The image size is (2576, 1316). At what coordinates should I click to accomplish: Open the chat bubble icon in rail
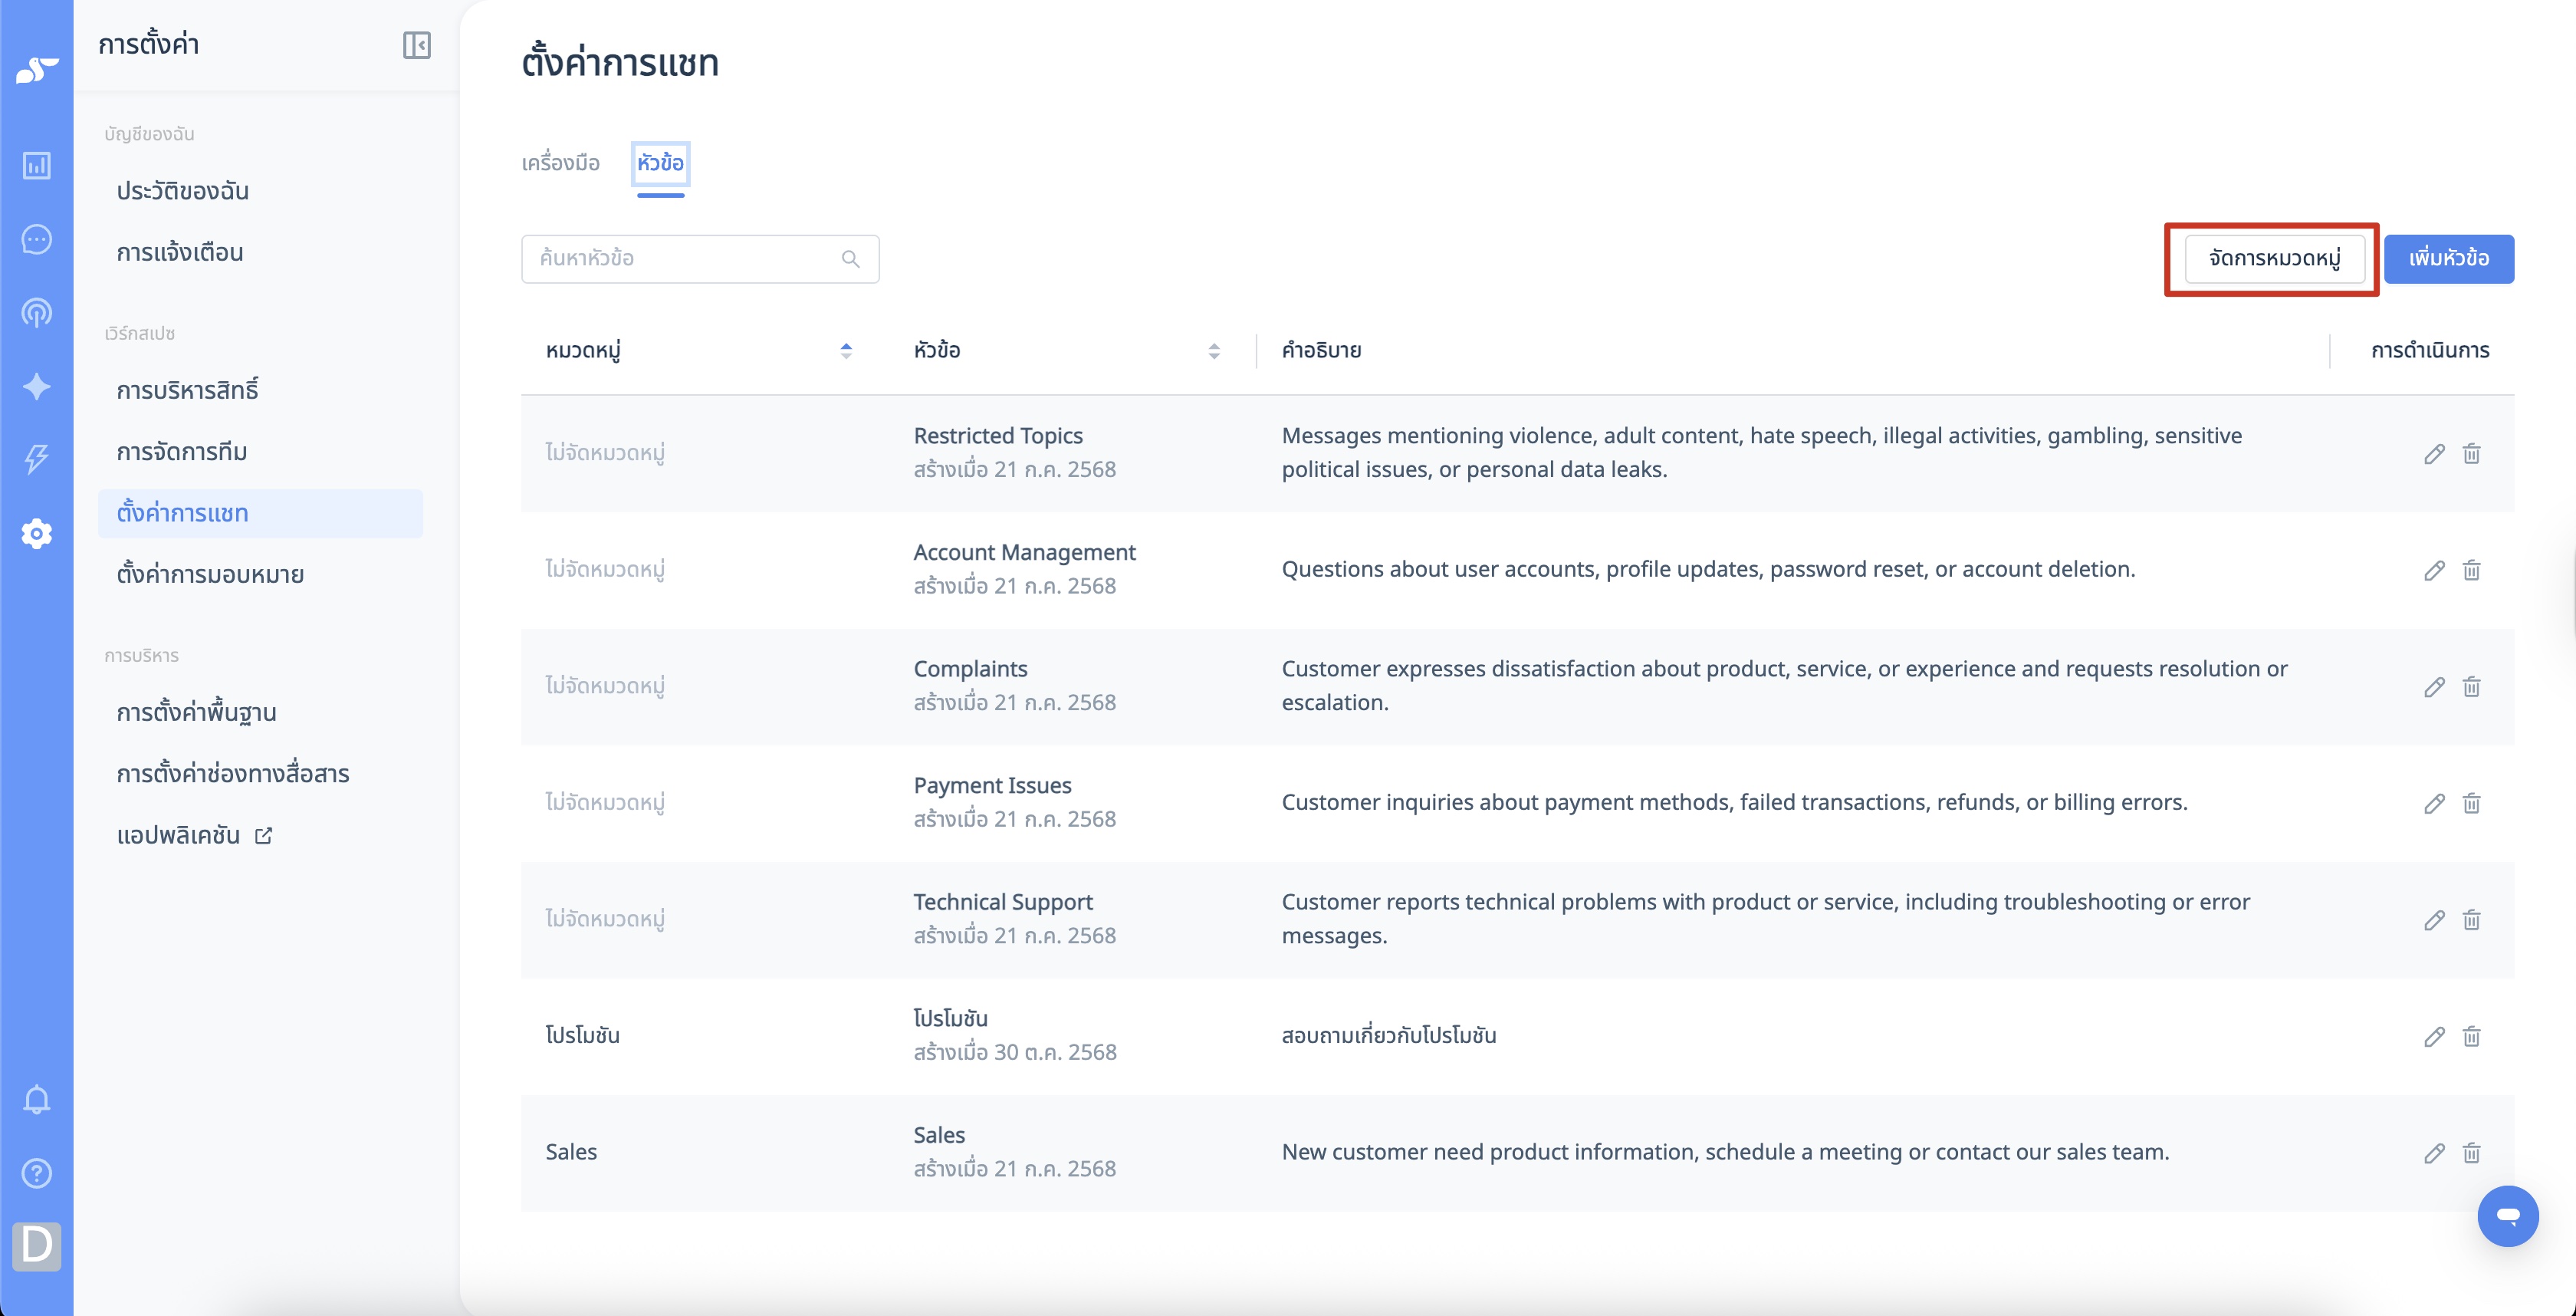coord(37,239)
